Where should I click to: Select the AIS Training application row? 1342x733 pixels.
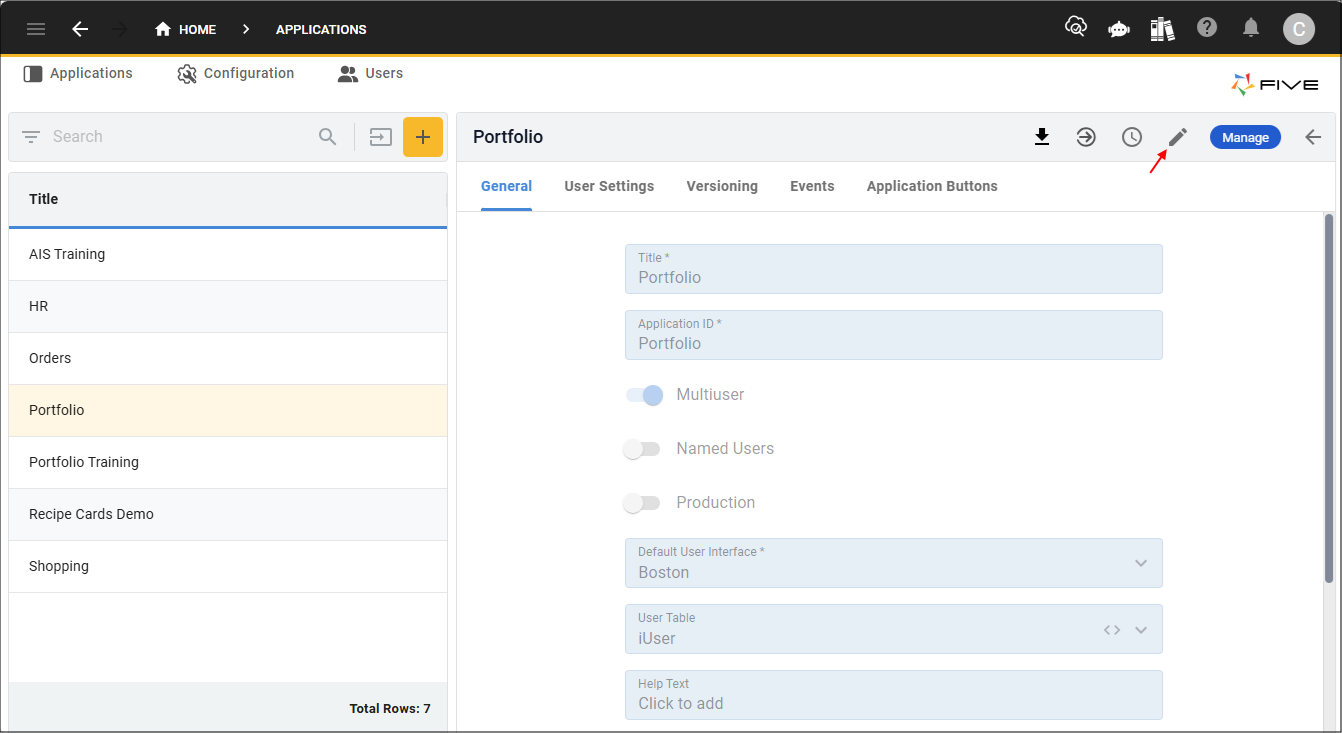[x=228, y=254]
